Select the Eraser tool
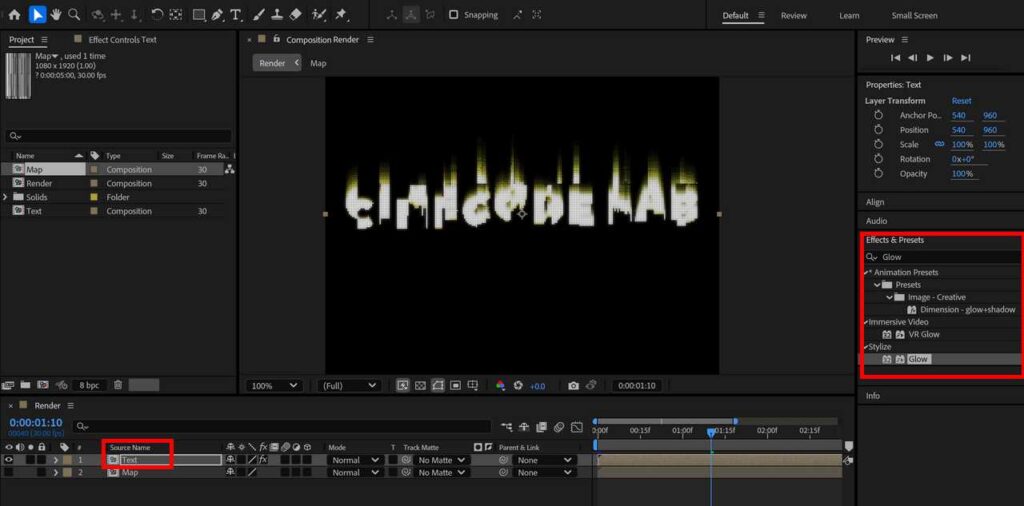 tap(295, 14)
